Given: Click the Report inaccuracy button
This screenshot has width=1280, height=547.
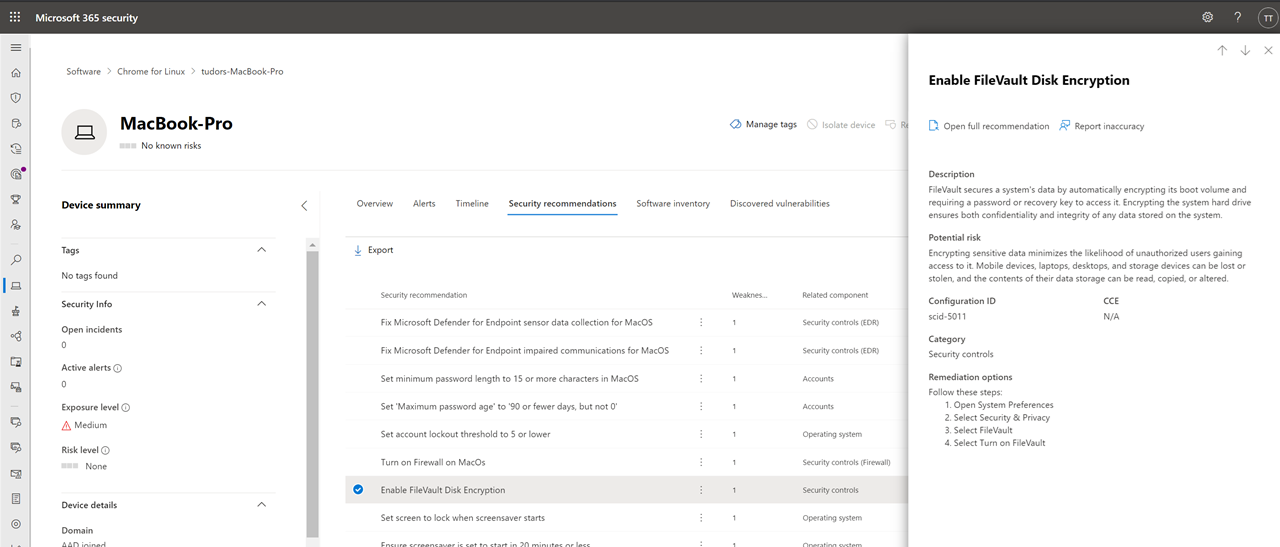Looking at the screenshot, I should click(1101, 126).
